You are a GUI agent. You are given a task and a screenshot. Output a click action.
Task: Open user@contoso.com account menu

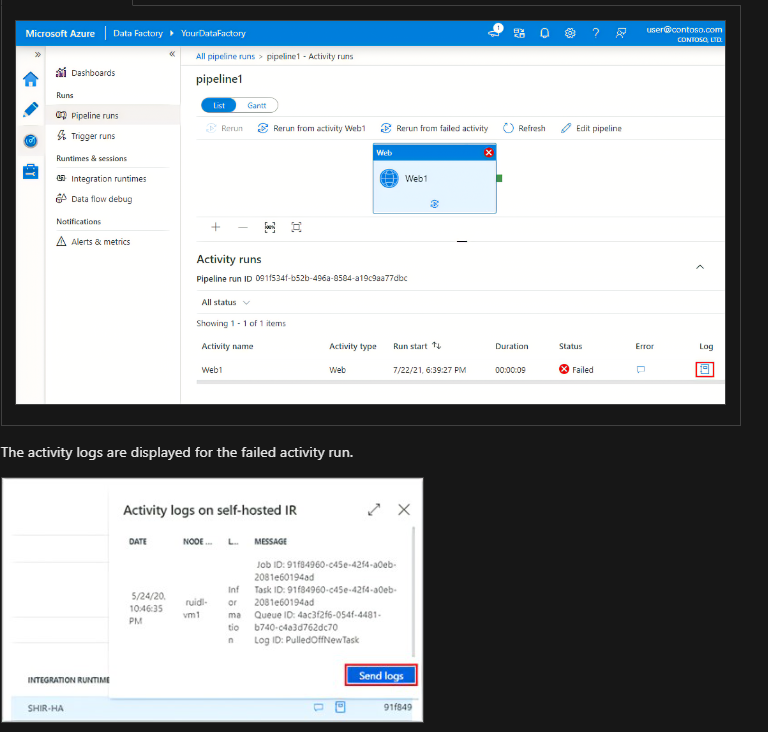(x=684, y=33)
